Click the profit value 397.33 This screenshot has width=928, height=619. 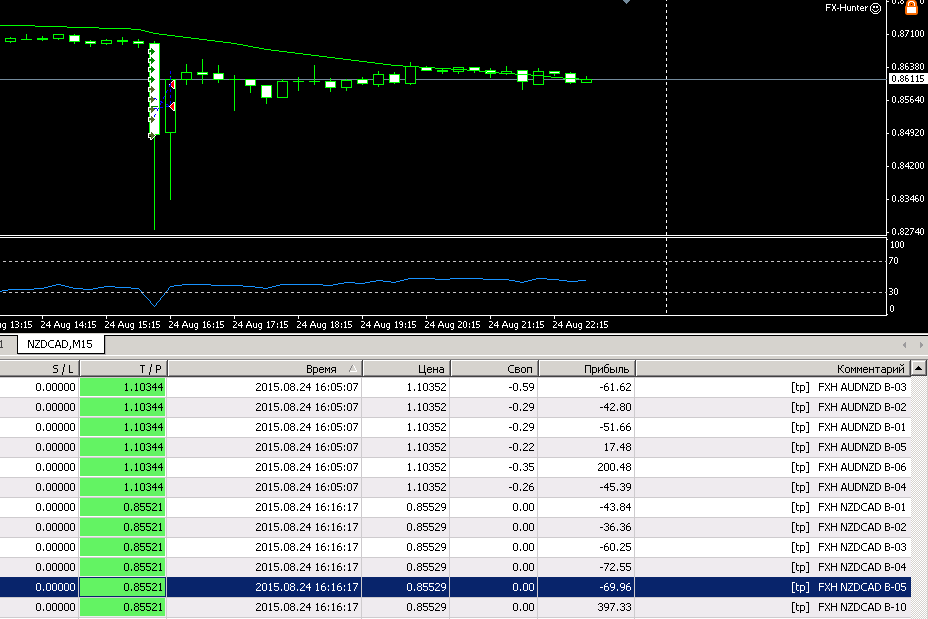(614, 607)
